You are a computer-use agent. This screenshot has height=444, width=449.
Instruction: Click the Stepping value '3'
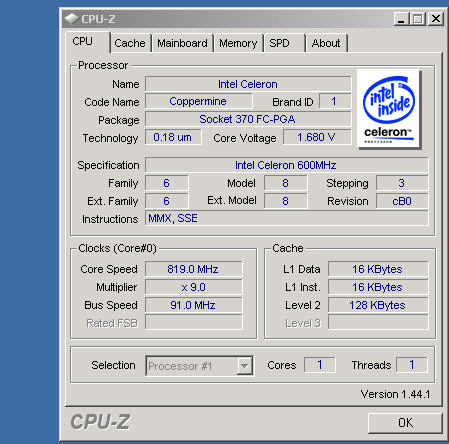point(402,183)
